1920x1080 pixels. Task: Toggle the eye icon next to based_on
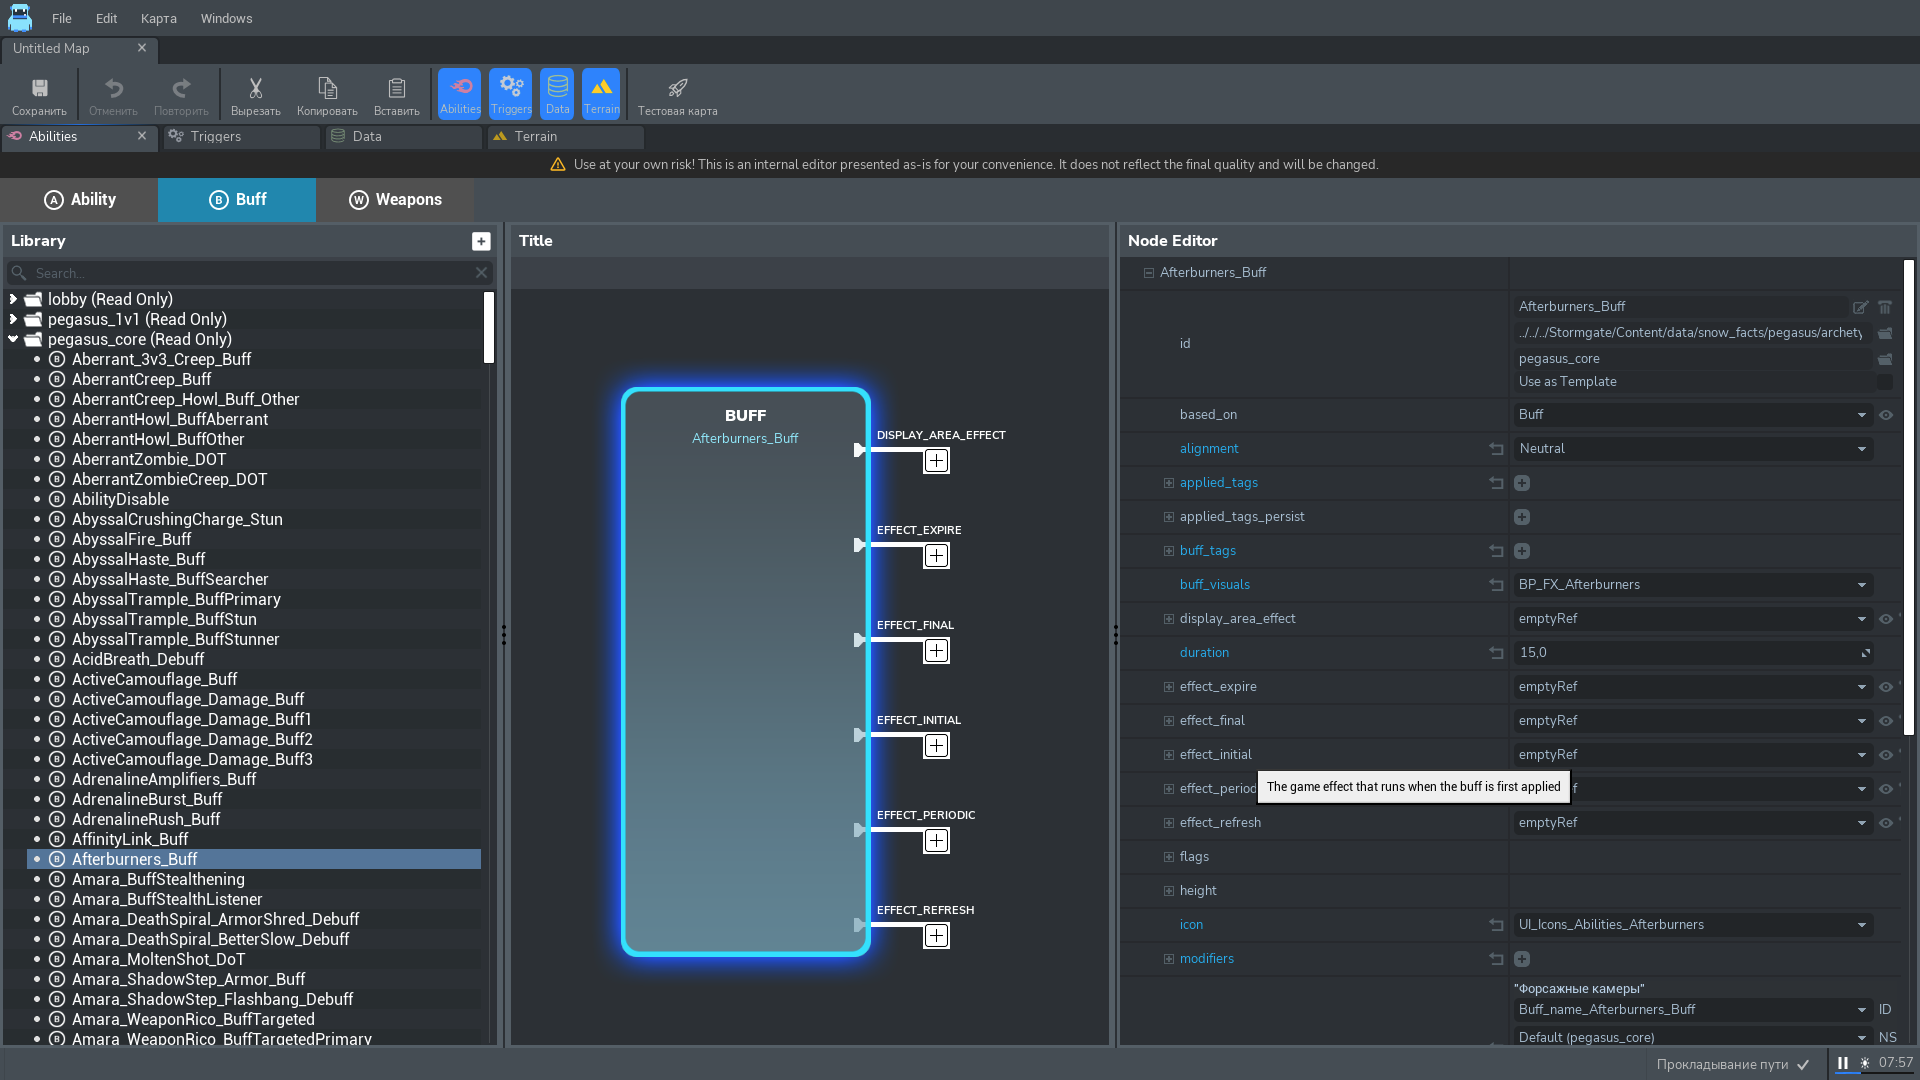coord(1886,415)
